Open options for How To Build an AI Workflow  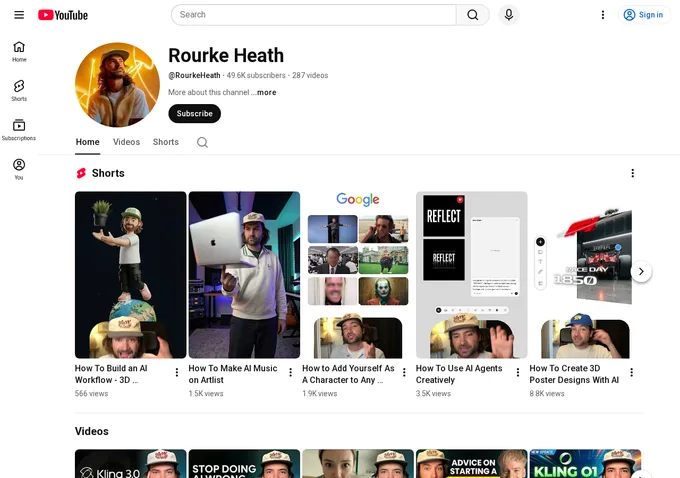(x=177, y=372)
